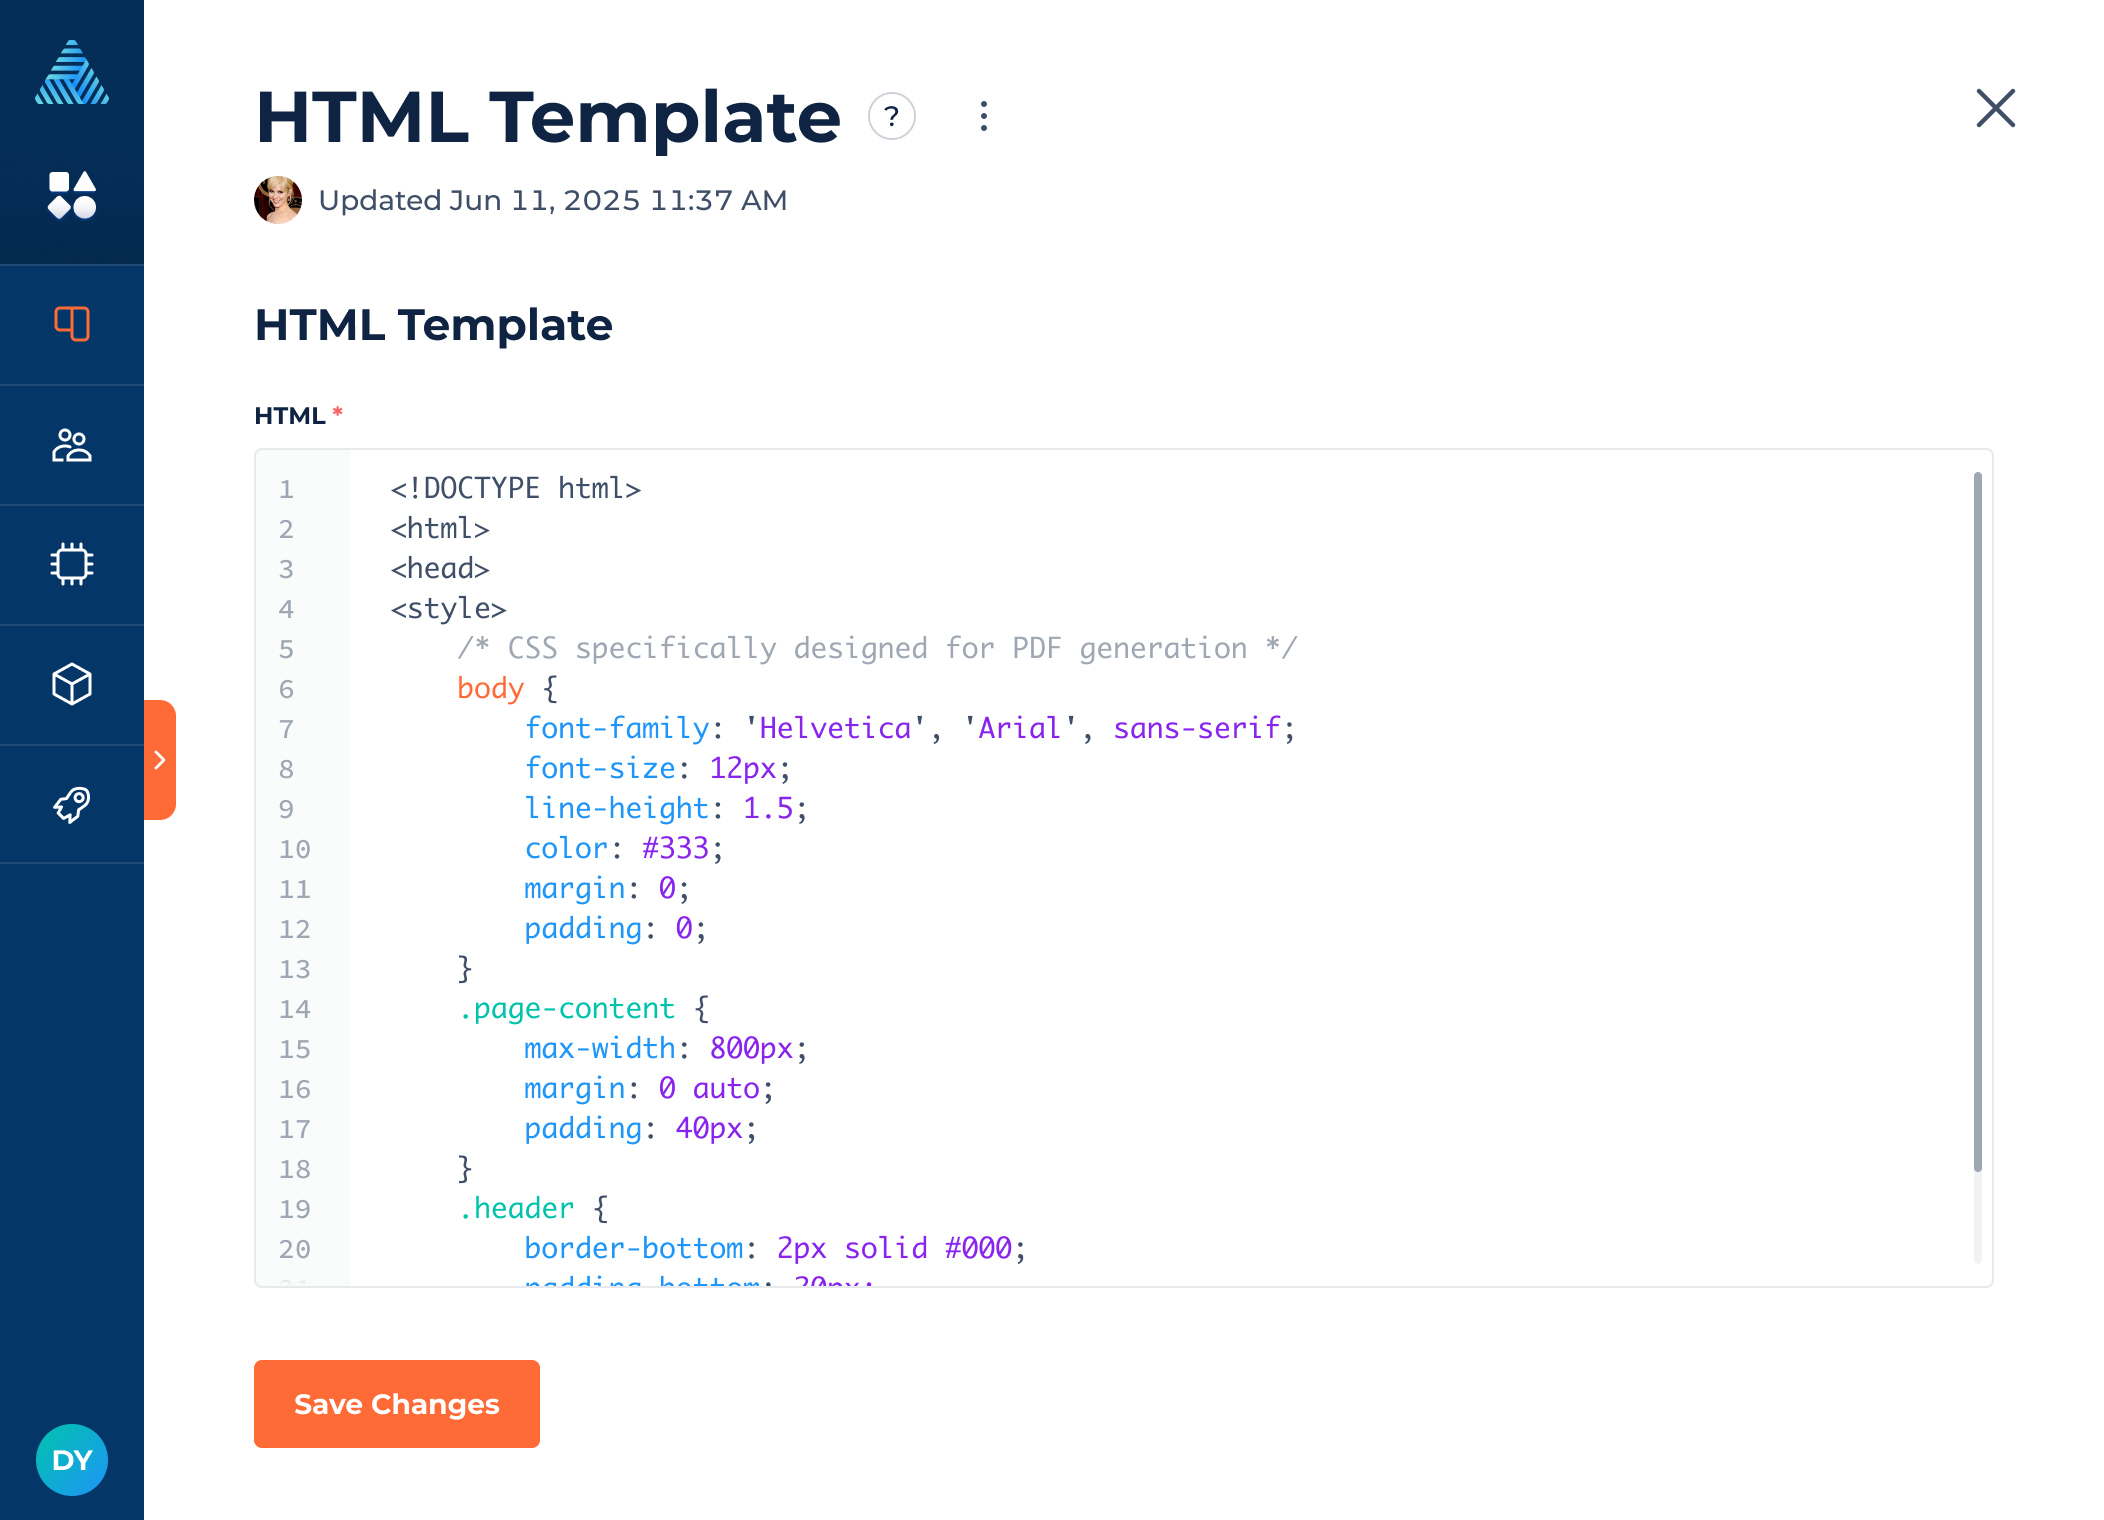Click the rocket launch icon in sidebar
The image size is (2104, 1520).
pos(72,804)
